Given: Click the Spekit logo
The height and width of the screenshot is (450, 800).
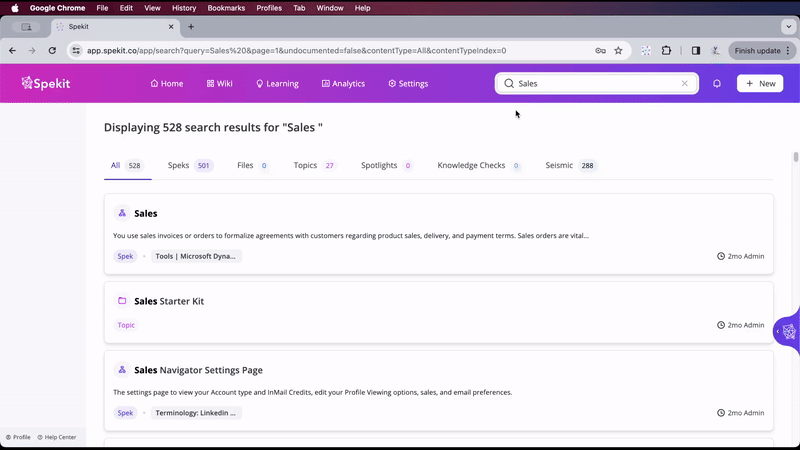Looking at the screenshot, I should 46,83.
